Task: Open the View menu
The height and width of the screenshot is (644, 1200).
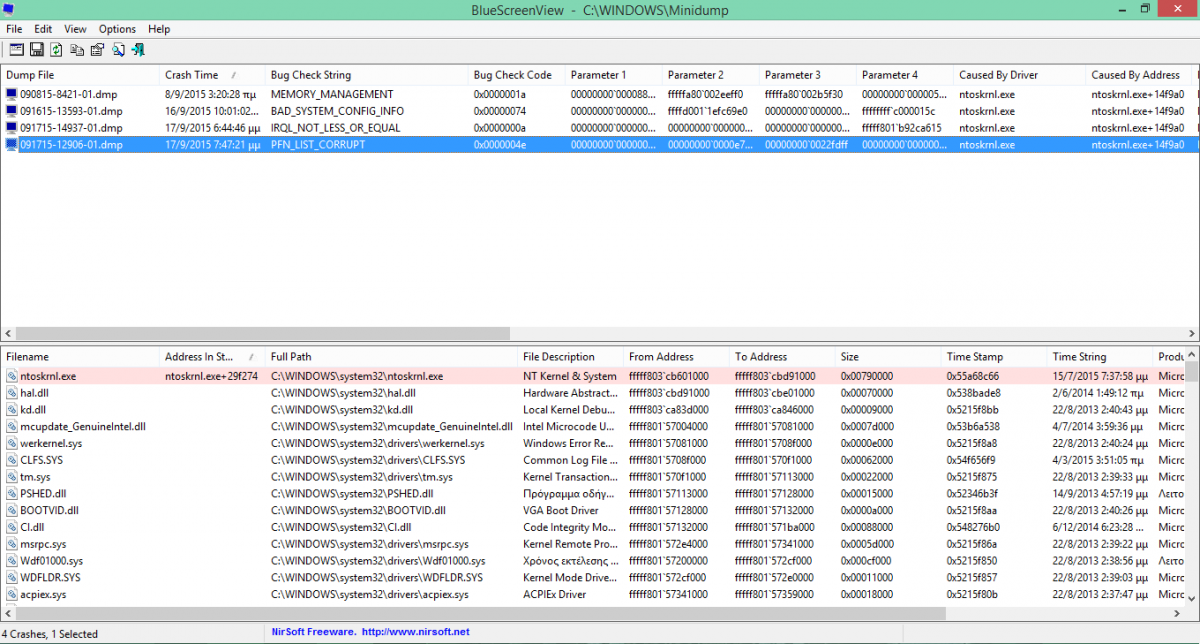Action: click(75, 29)
